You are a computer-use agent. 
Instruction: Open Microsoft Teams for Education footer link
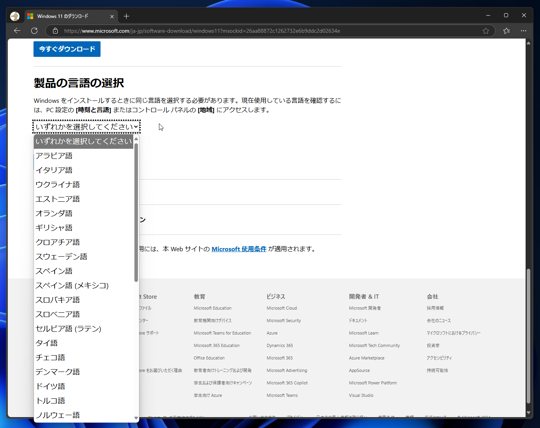pyautogui.click(x=222, y=333)
